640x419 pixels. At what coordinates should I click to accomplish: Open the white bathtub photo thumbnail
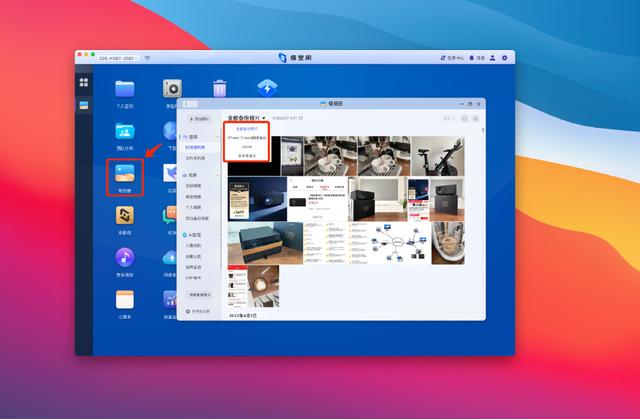448,243
